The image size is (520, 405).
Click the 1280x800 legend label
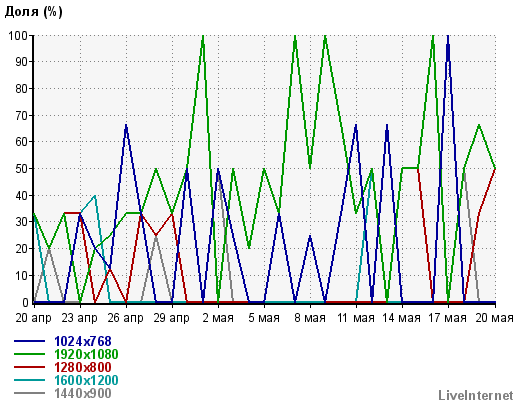[83, 367]
